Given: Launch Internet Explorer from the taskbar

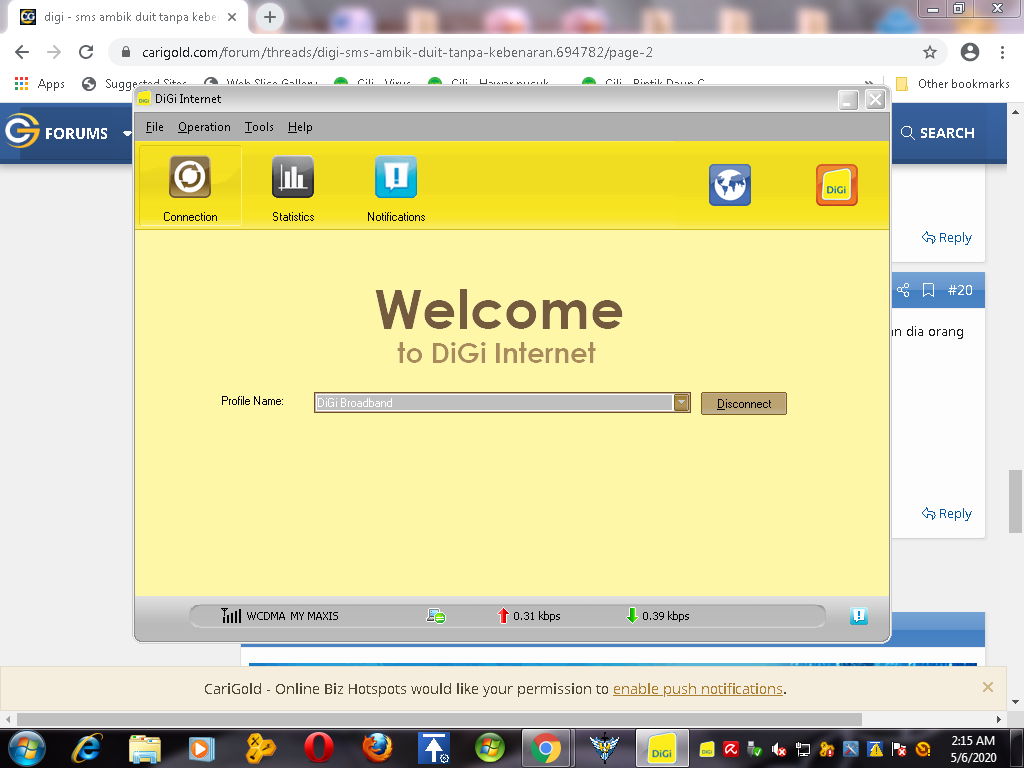Looking at the screenshot, I should [x=88, y=748].
